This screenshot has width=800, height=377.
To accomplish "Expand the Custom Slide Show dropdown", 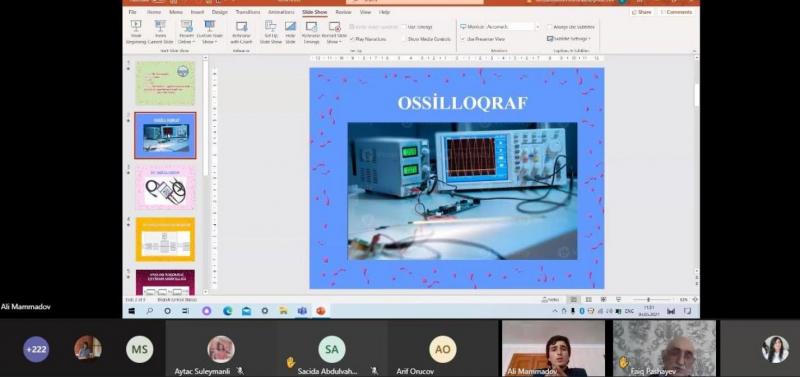I will click(x=210, y=32).
